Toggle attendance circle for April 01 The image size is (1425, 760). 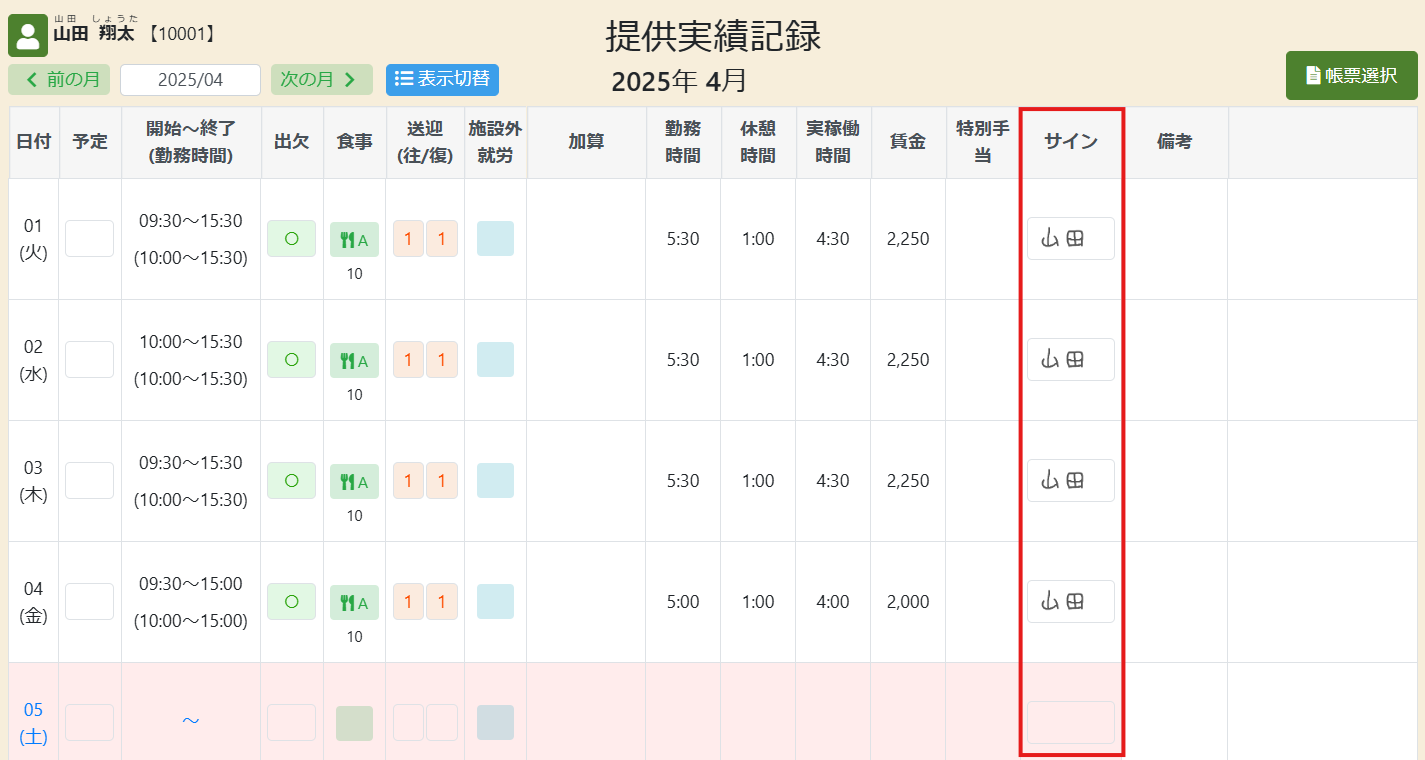[x=291, y=239]
